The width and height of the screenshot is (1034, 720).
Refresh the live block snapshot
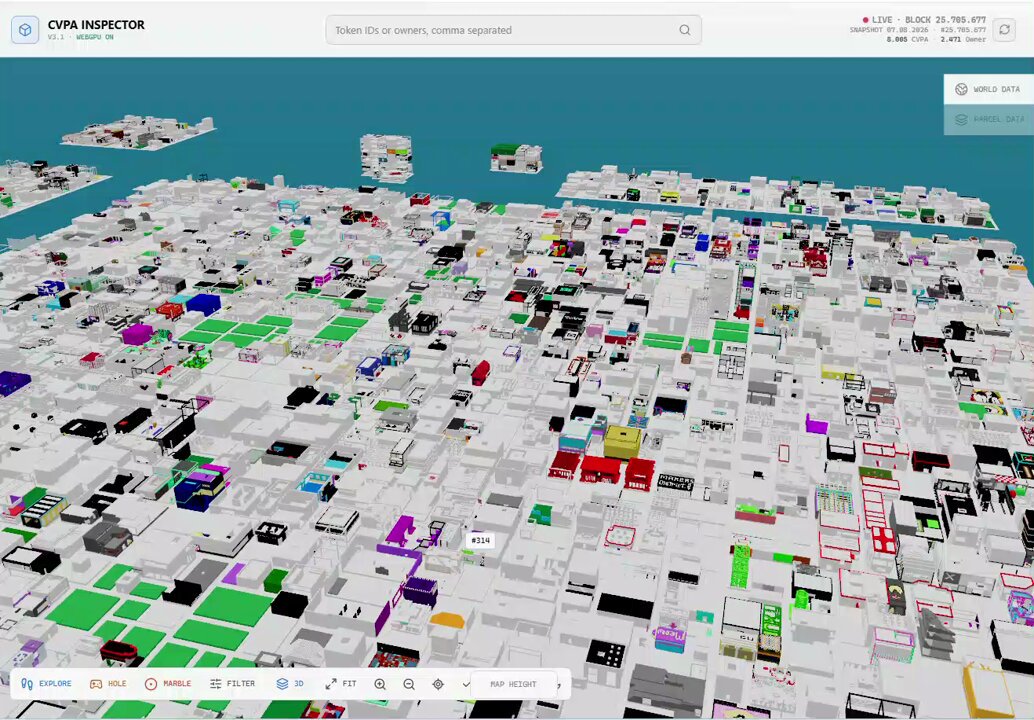tap(1004, 30)
